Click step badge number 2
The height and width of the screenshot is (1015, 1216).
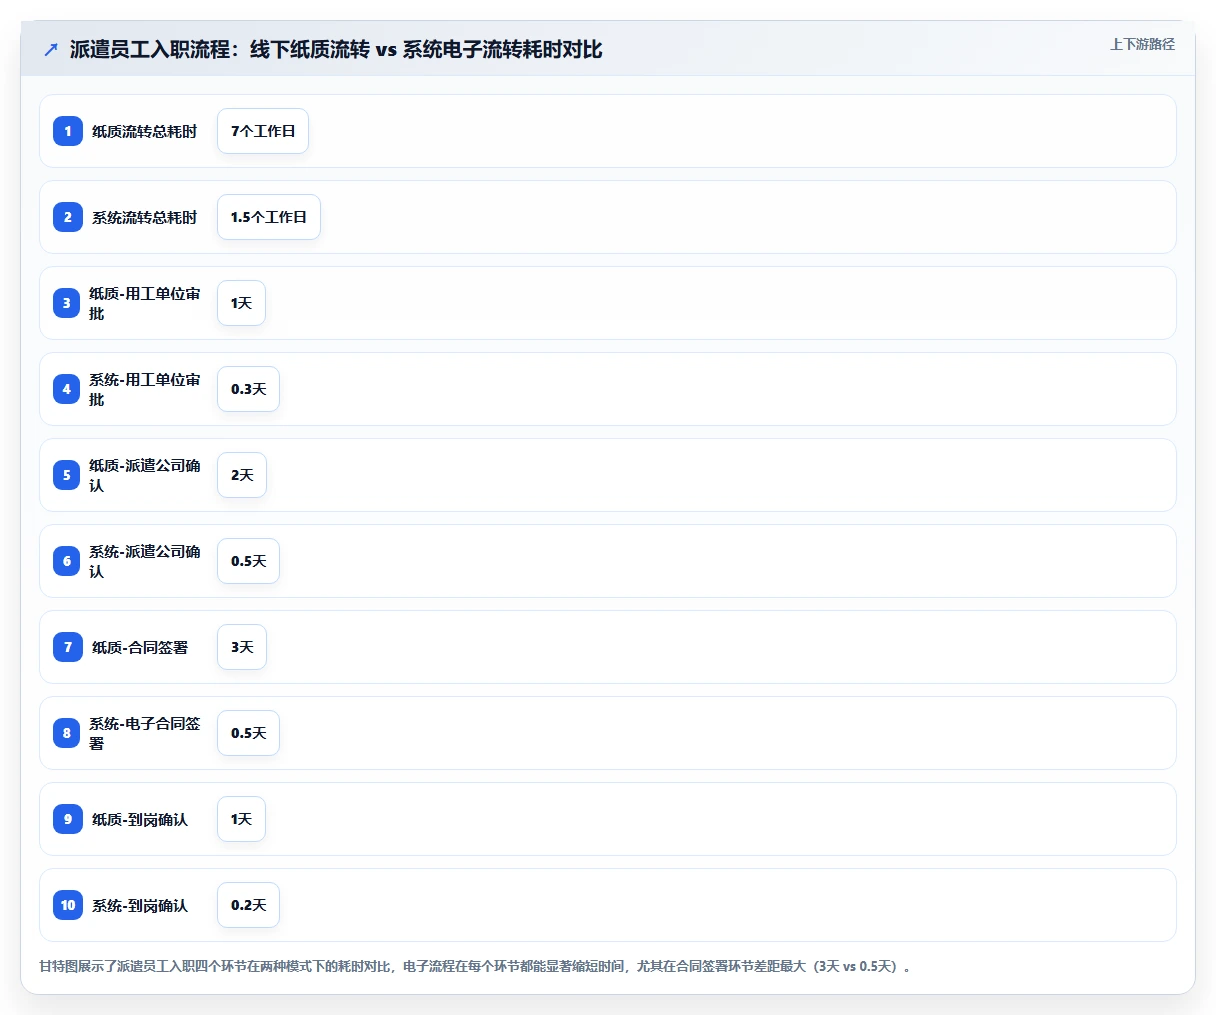click(68, 217)
